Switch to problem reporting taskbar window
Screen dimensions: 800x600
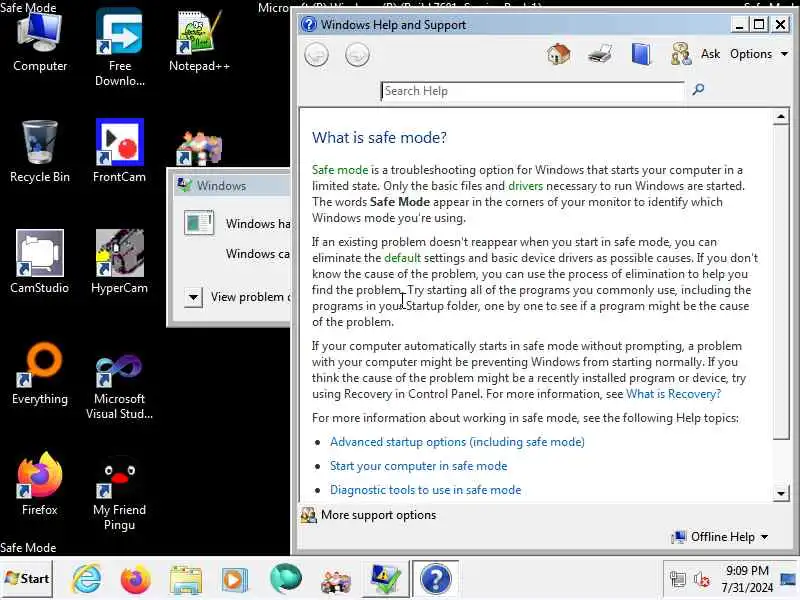click(x=386, y=579)
